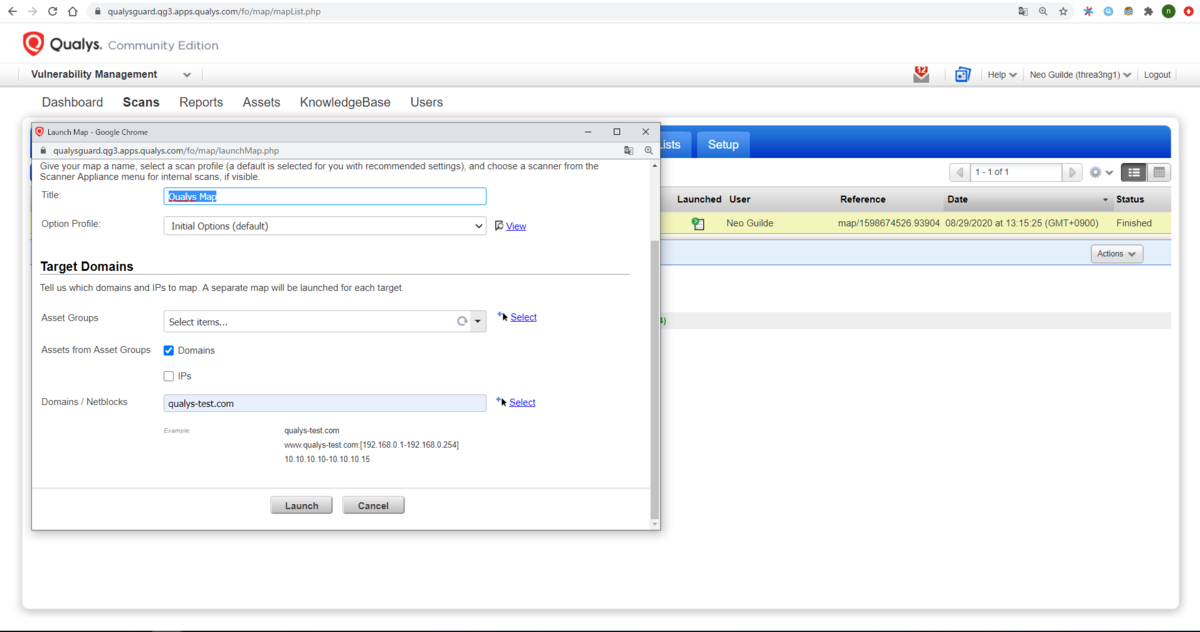Click the map/1598674526.93904 reference cell
Viewport: 1200px width, 632px height.
pos(889,223)
